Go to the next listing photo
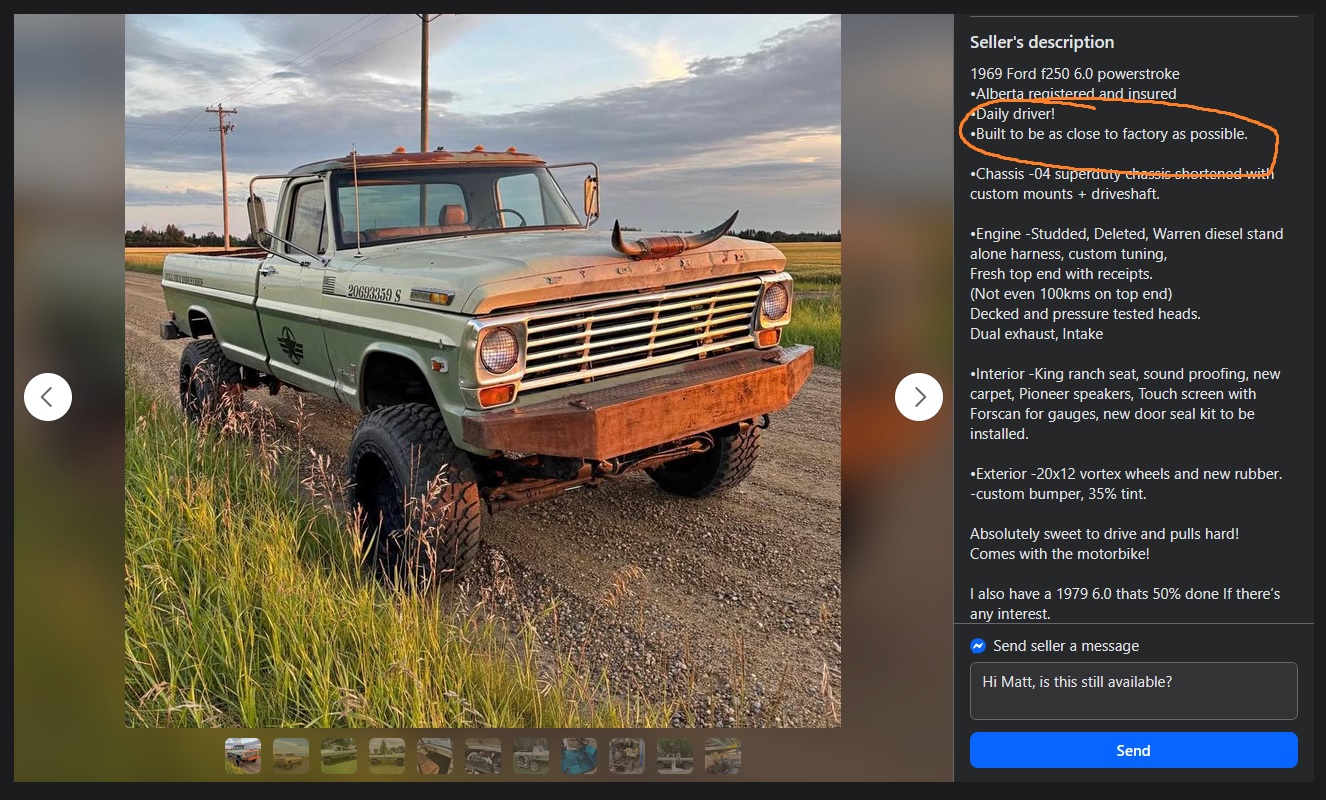 point(919,397)
